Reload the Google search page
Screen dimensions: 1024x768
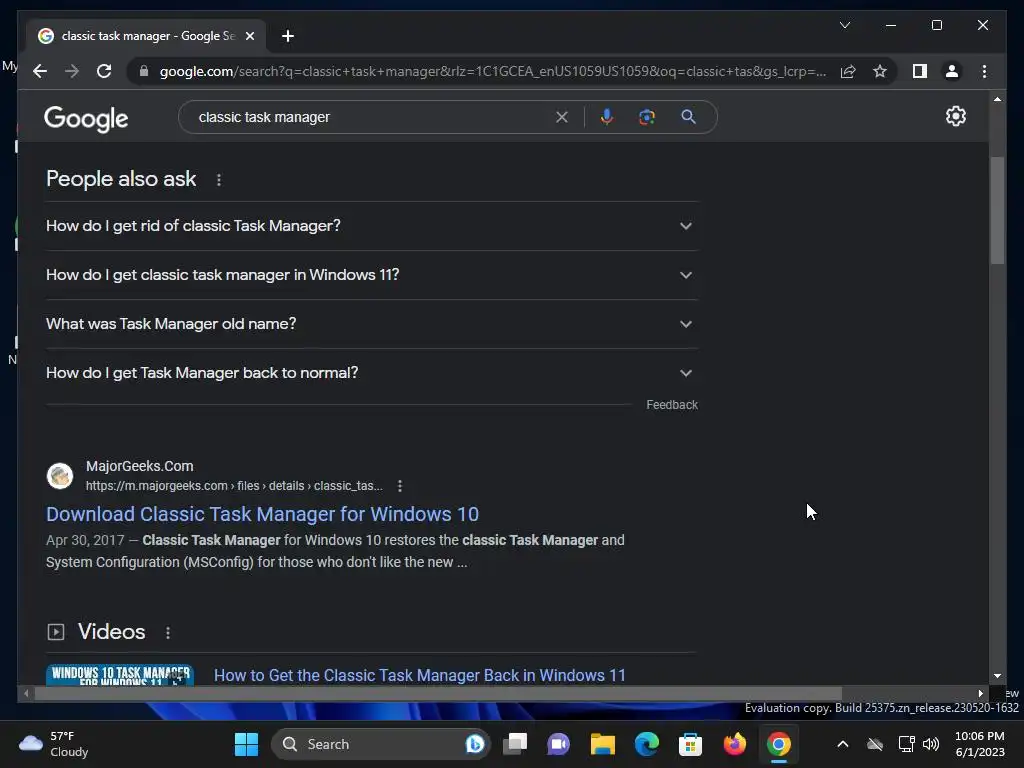pyautogui.click(x=104, y=71)
